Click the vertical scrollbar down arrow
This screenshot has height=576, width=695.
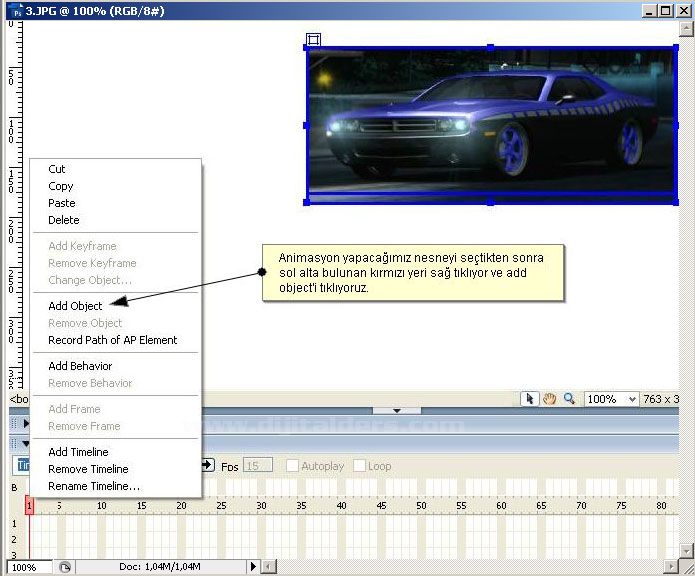(x=686, y=552)
